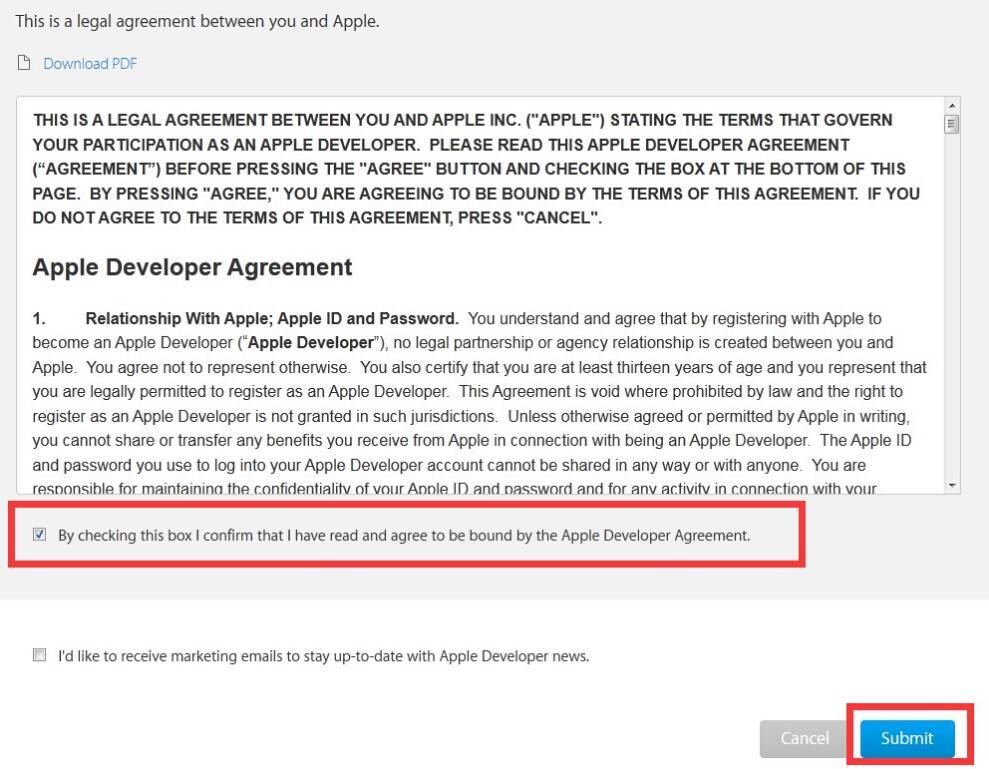Enable marketing emails checkbox
The image size is (989, 769).
pyautogui.click(x=39, y=655)
